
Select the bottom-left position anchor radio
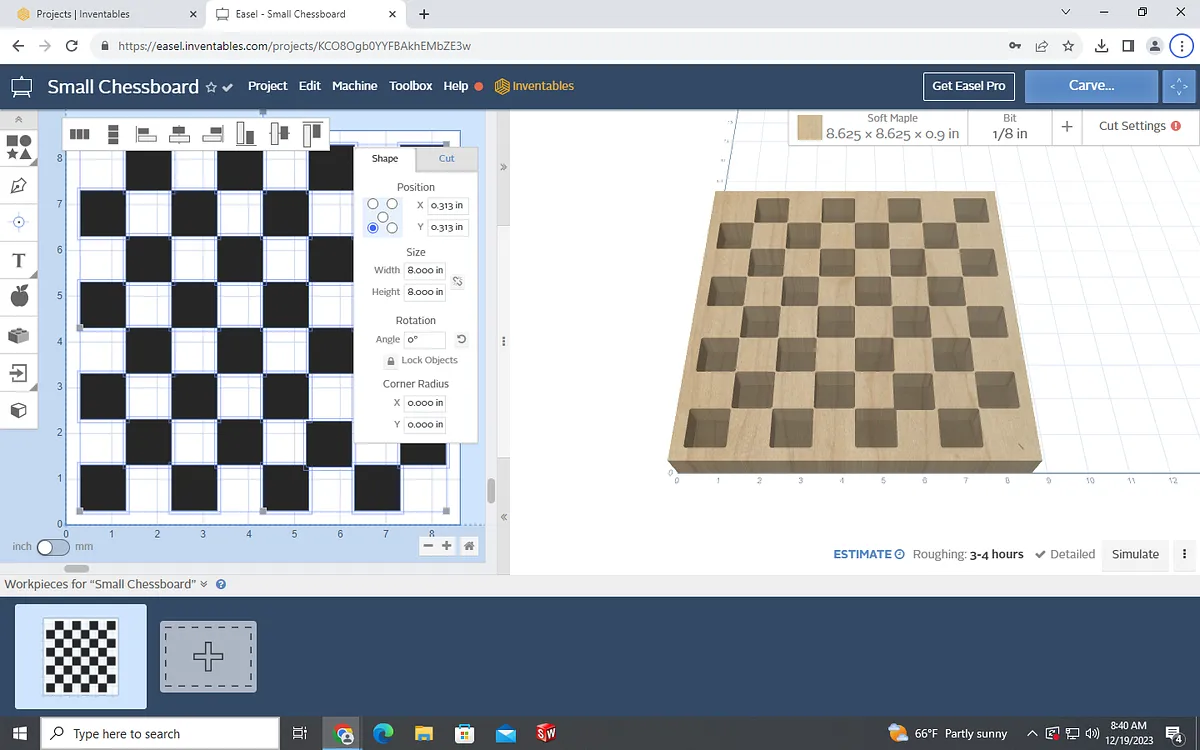(373, 228)
